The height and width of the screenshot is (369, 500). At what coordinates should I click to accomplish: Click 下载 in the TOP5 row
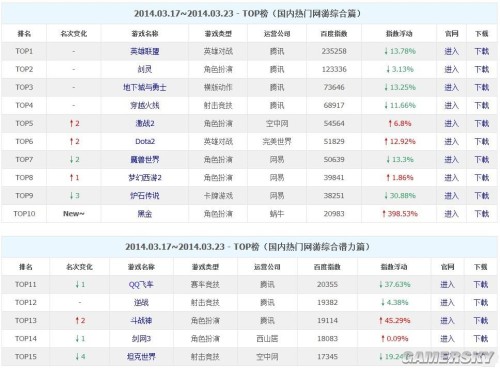click(x=482, y=123)
